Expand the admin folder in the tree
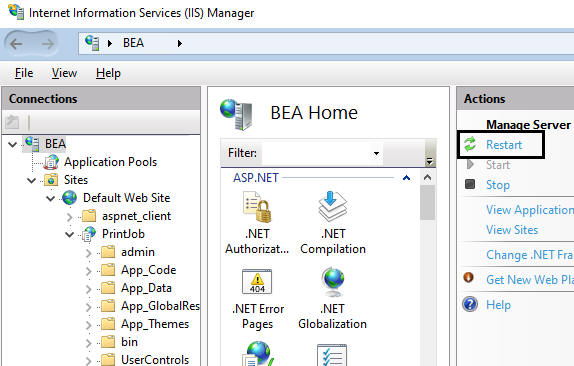Viewport: 574px width, 366px height. point(89,253)
